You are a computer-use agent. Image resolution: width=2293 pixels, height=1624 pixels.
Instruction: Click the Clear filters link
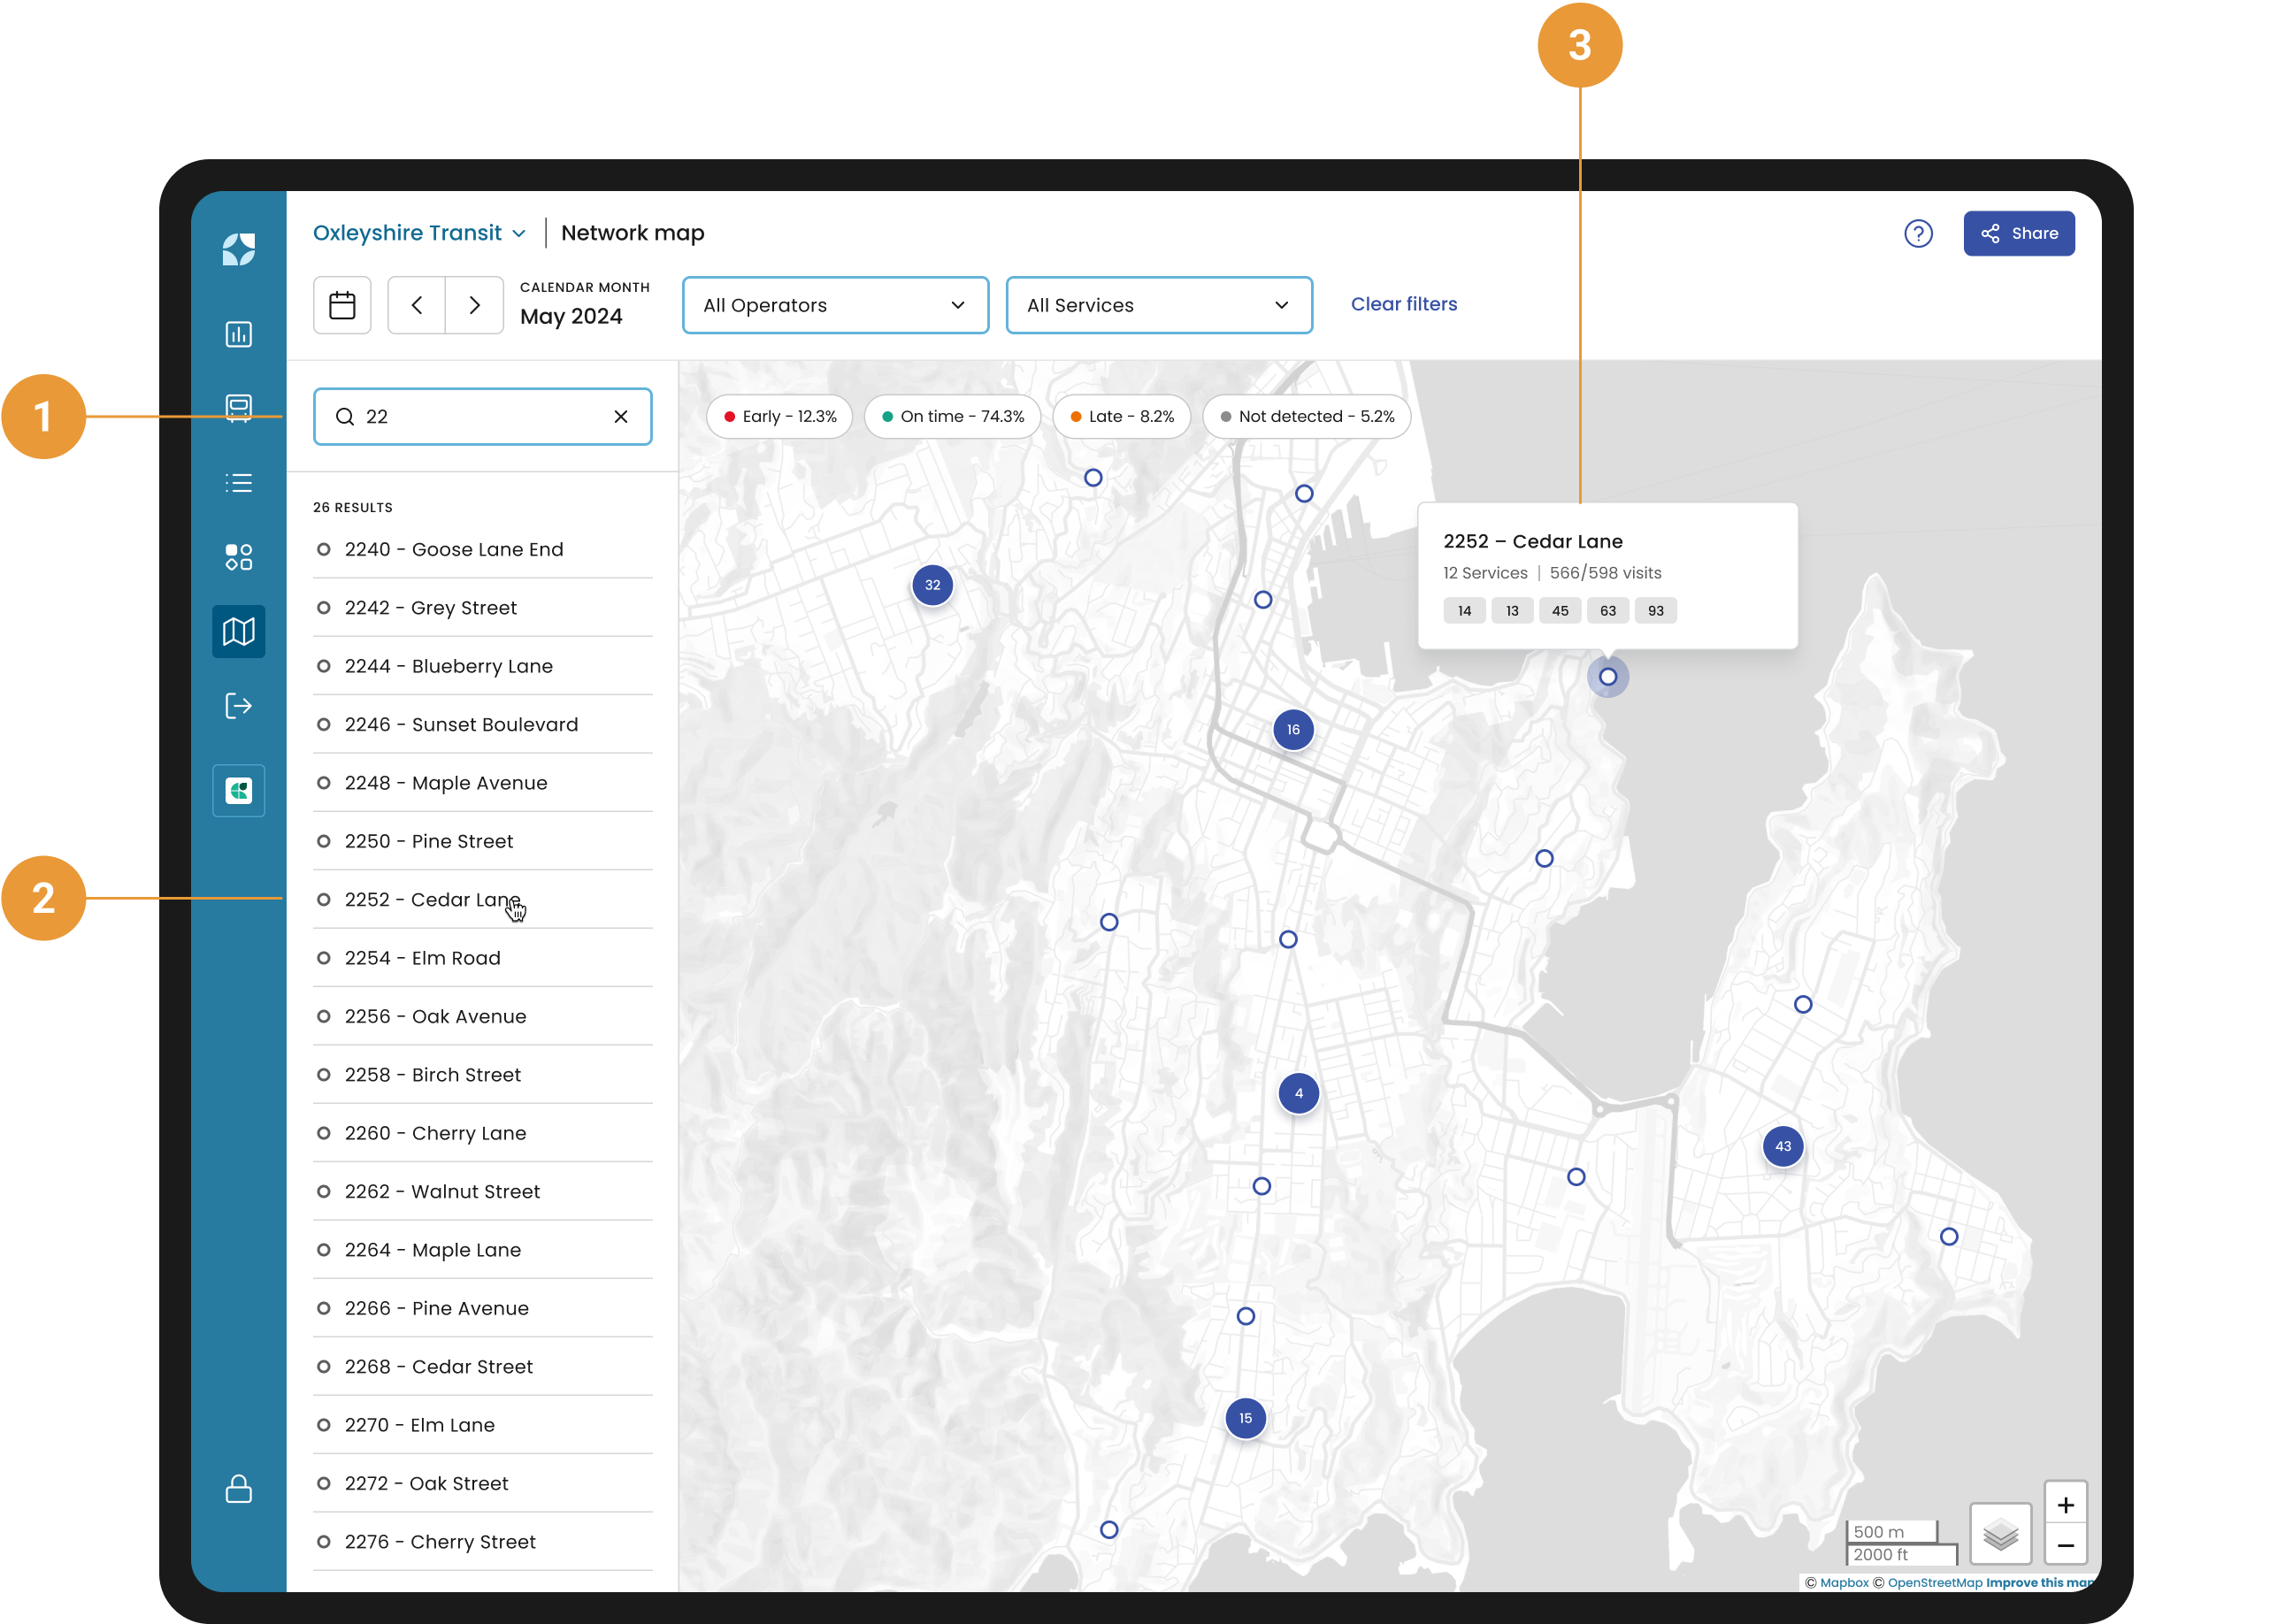pos(1403,304)
